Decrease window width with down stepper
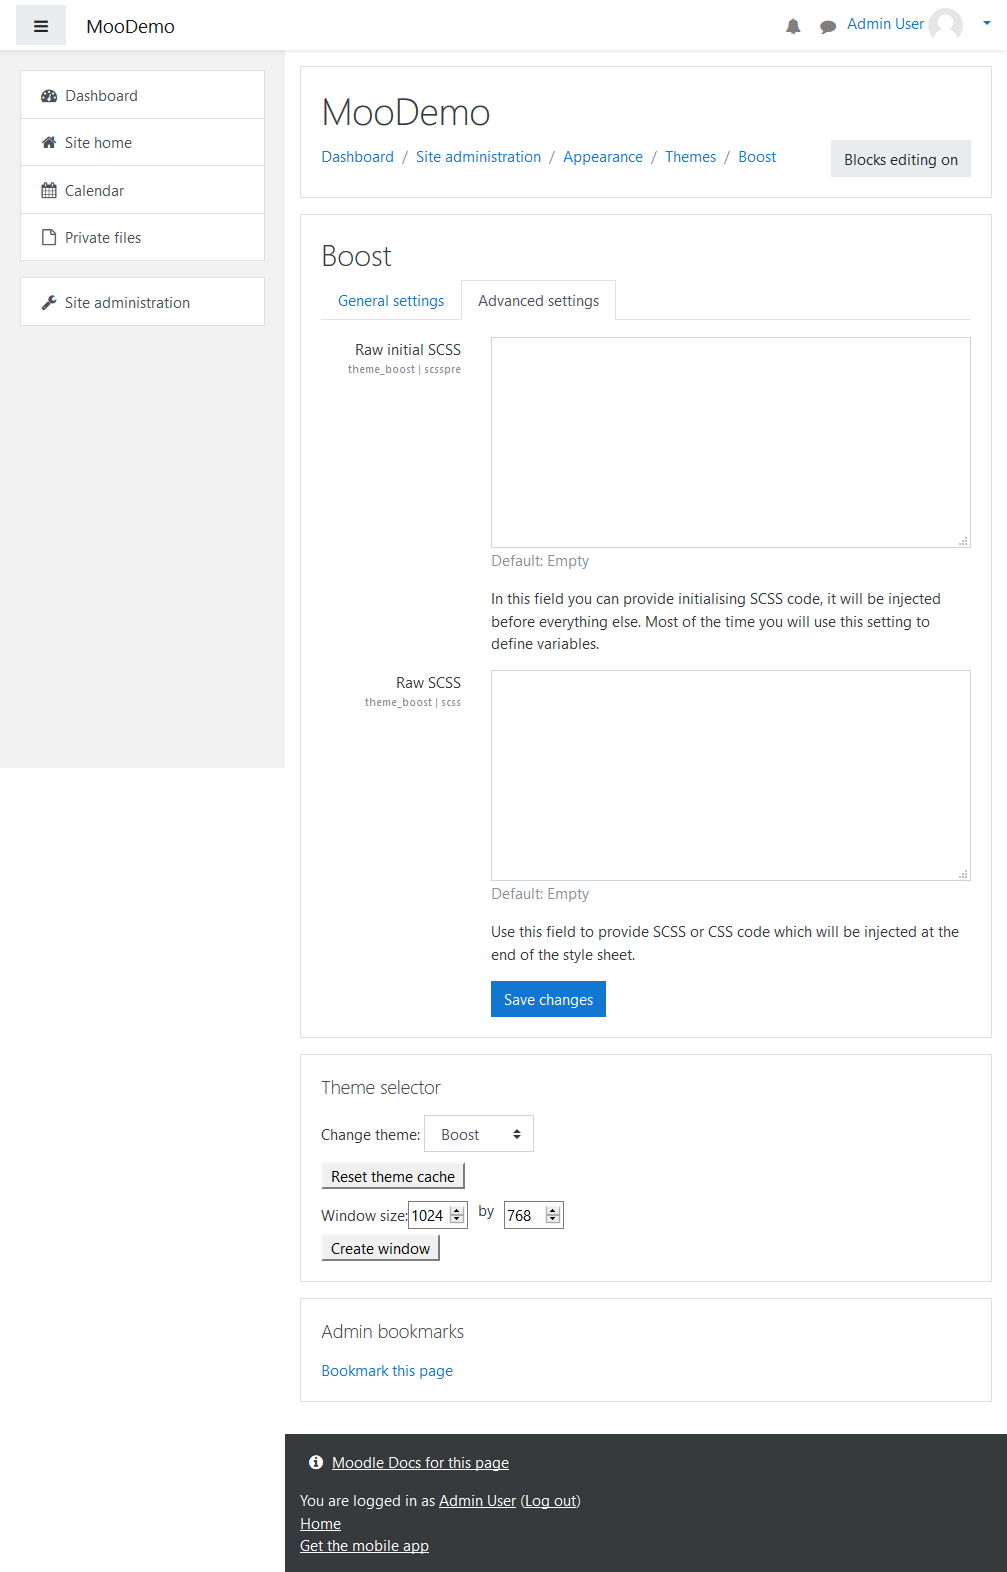1007x1572 pixels. pyautogui.click(x=457, y=1220)
